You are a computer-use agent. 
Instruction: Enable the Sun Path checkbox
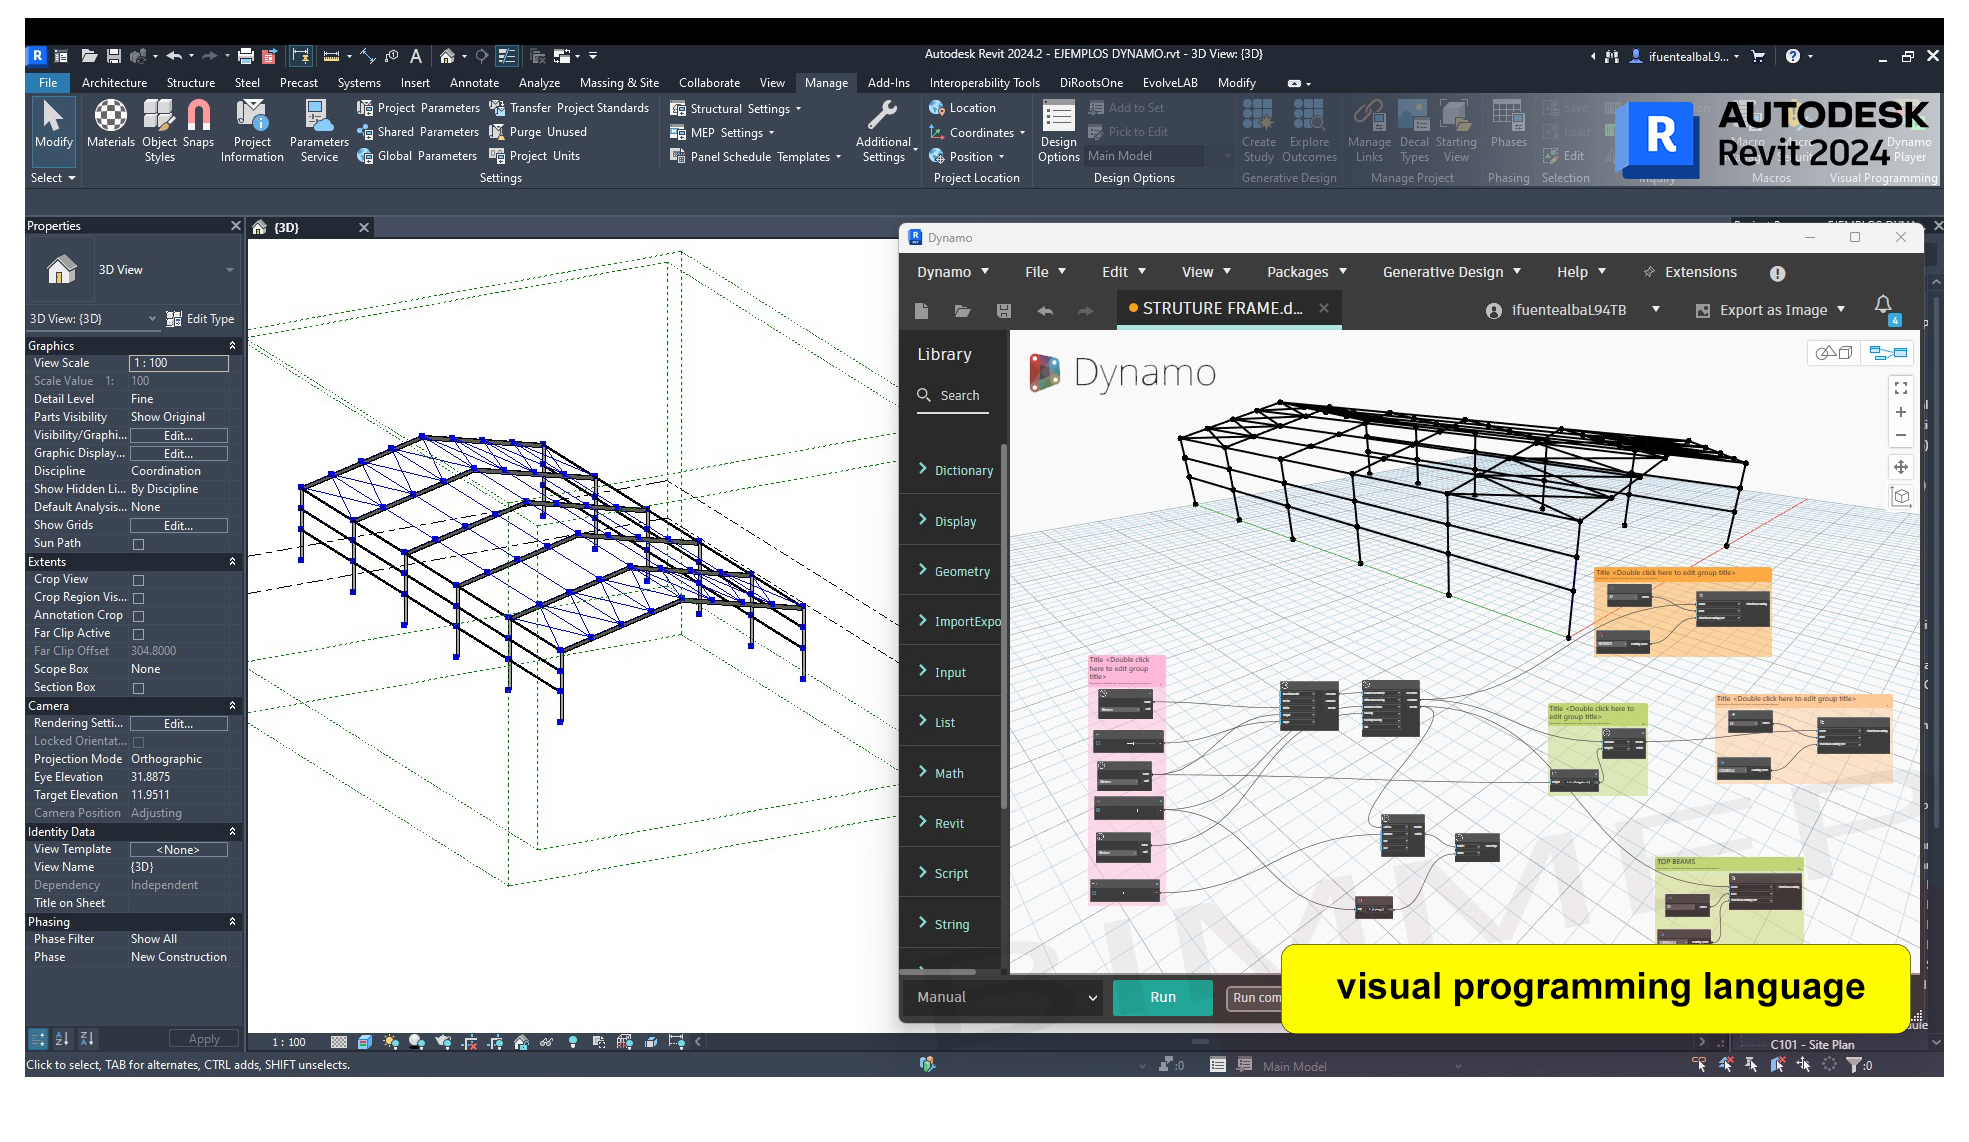139,544
